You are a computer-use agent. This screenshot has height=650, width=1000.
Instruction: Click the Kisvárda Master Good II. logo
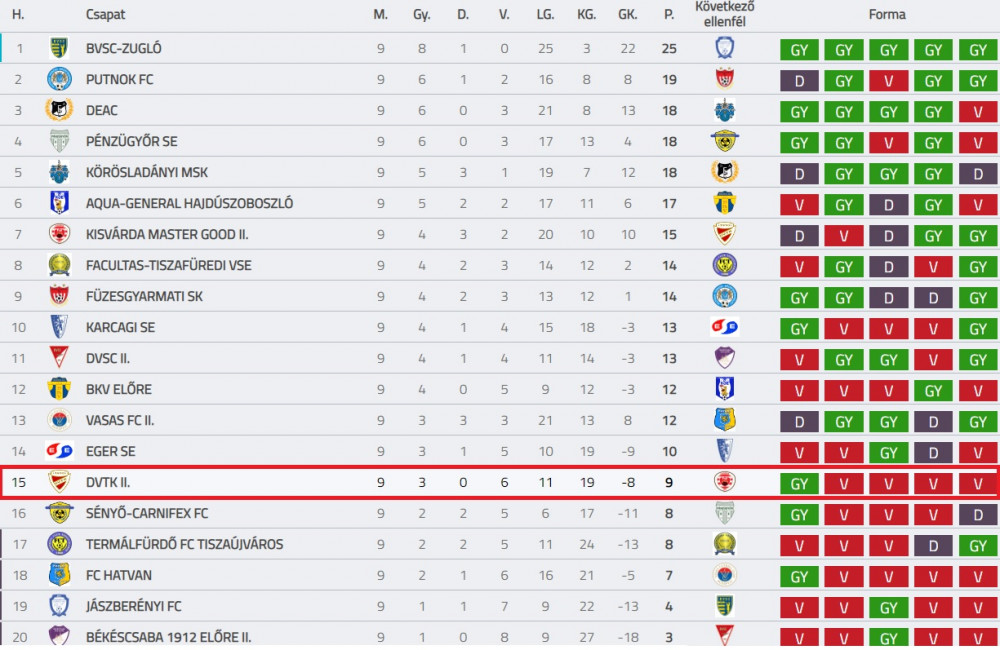(59, 234)
